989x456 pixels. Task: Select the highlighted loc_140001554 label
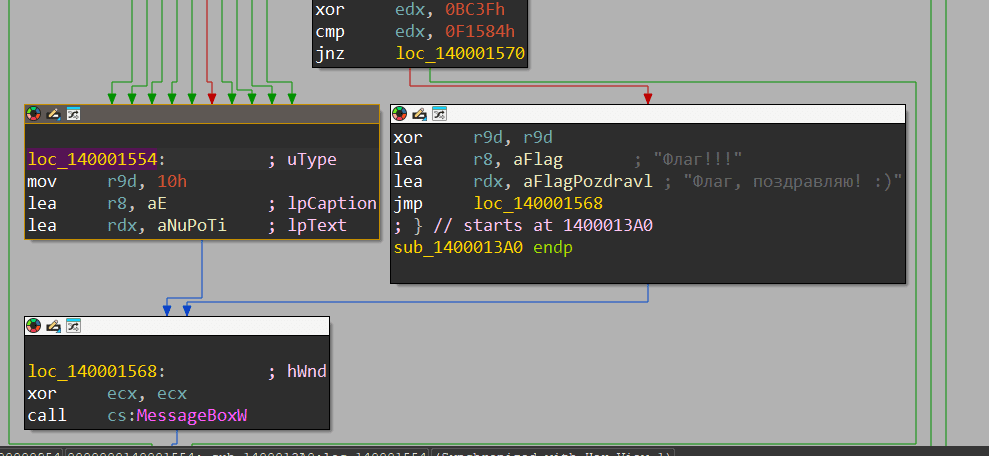93,160
